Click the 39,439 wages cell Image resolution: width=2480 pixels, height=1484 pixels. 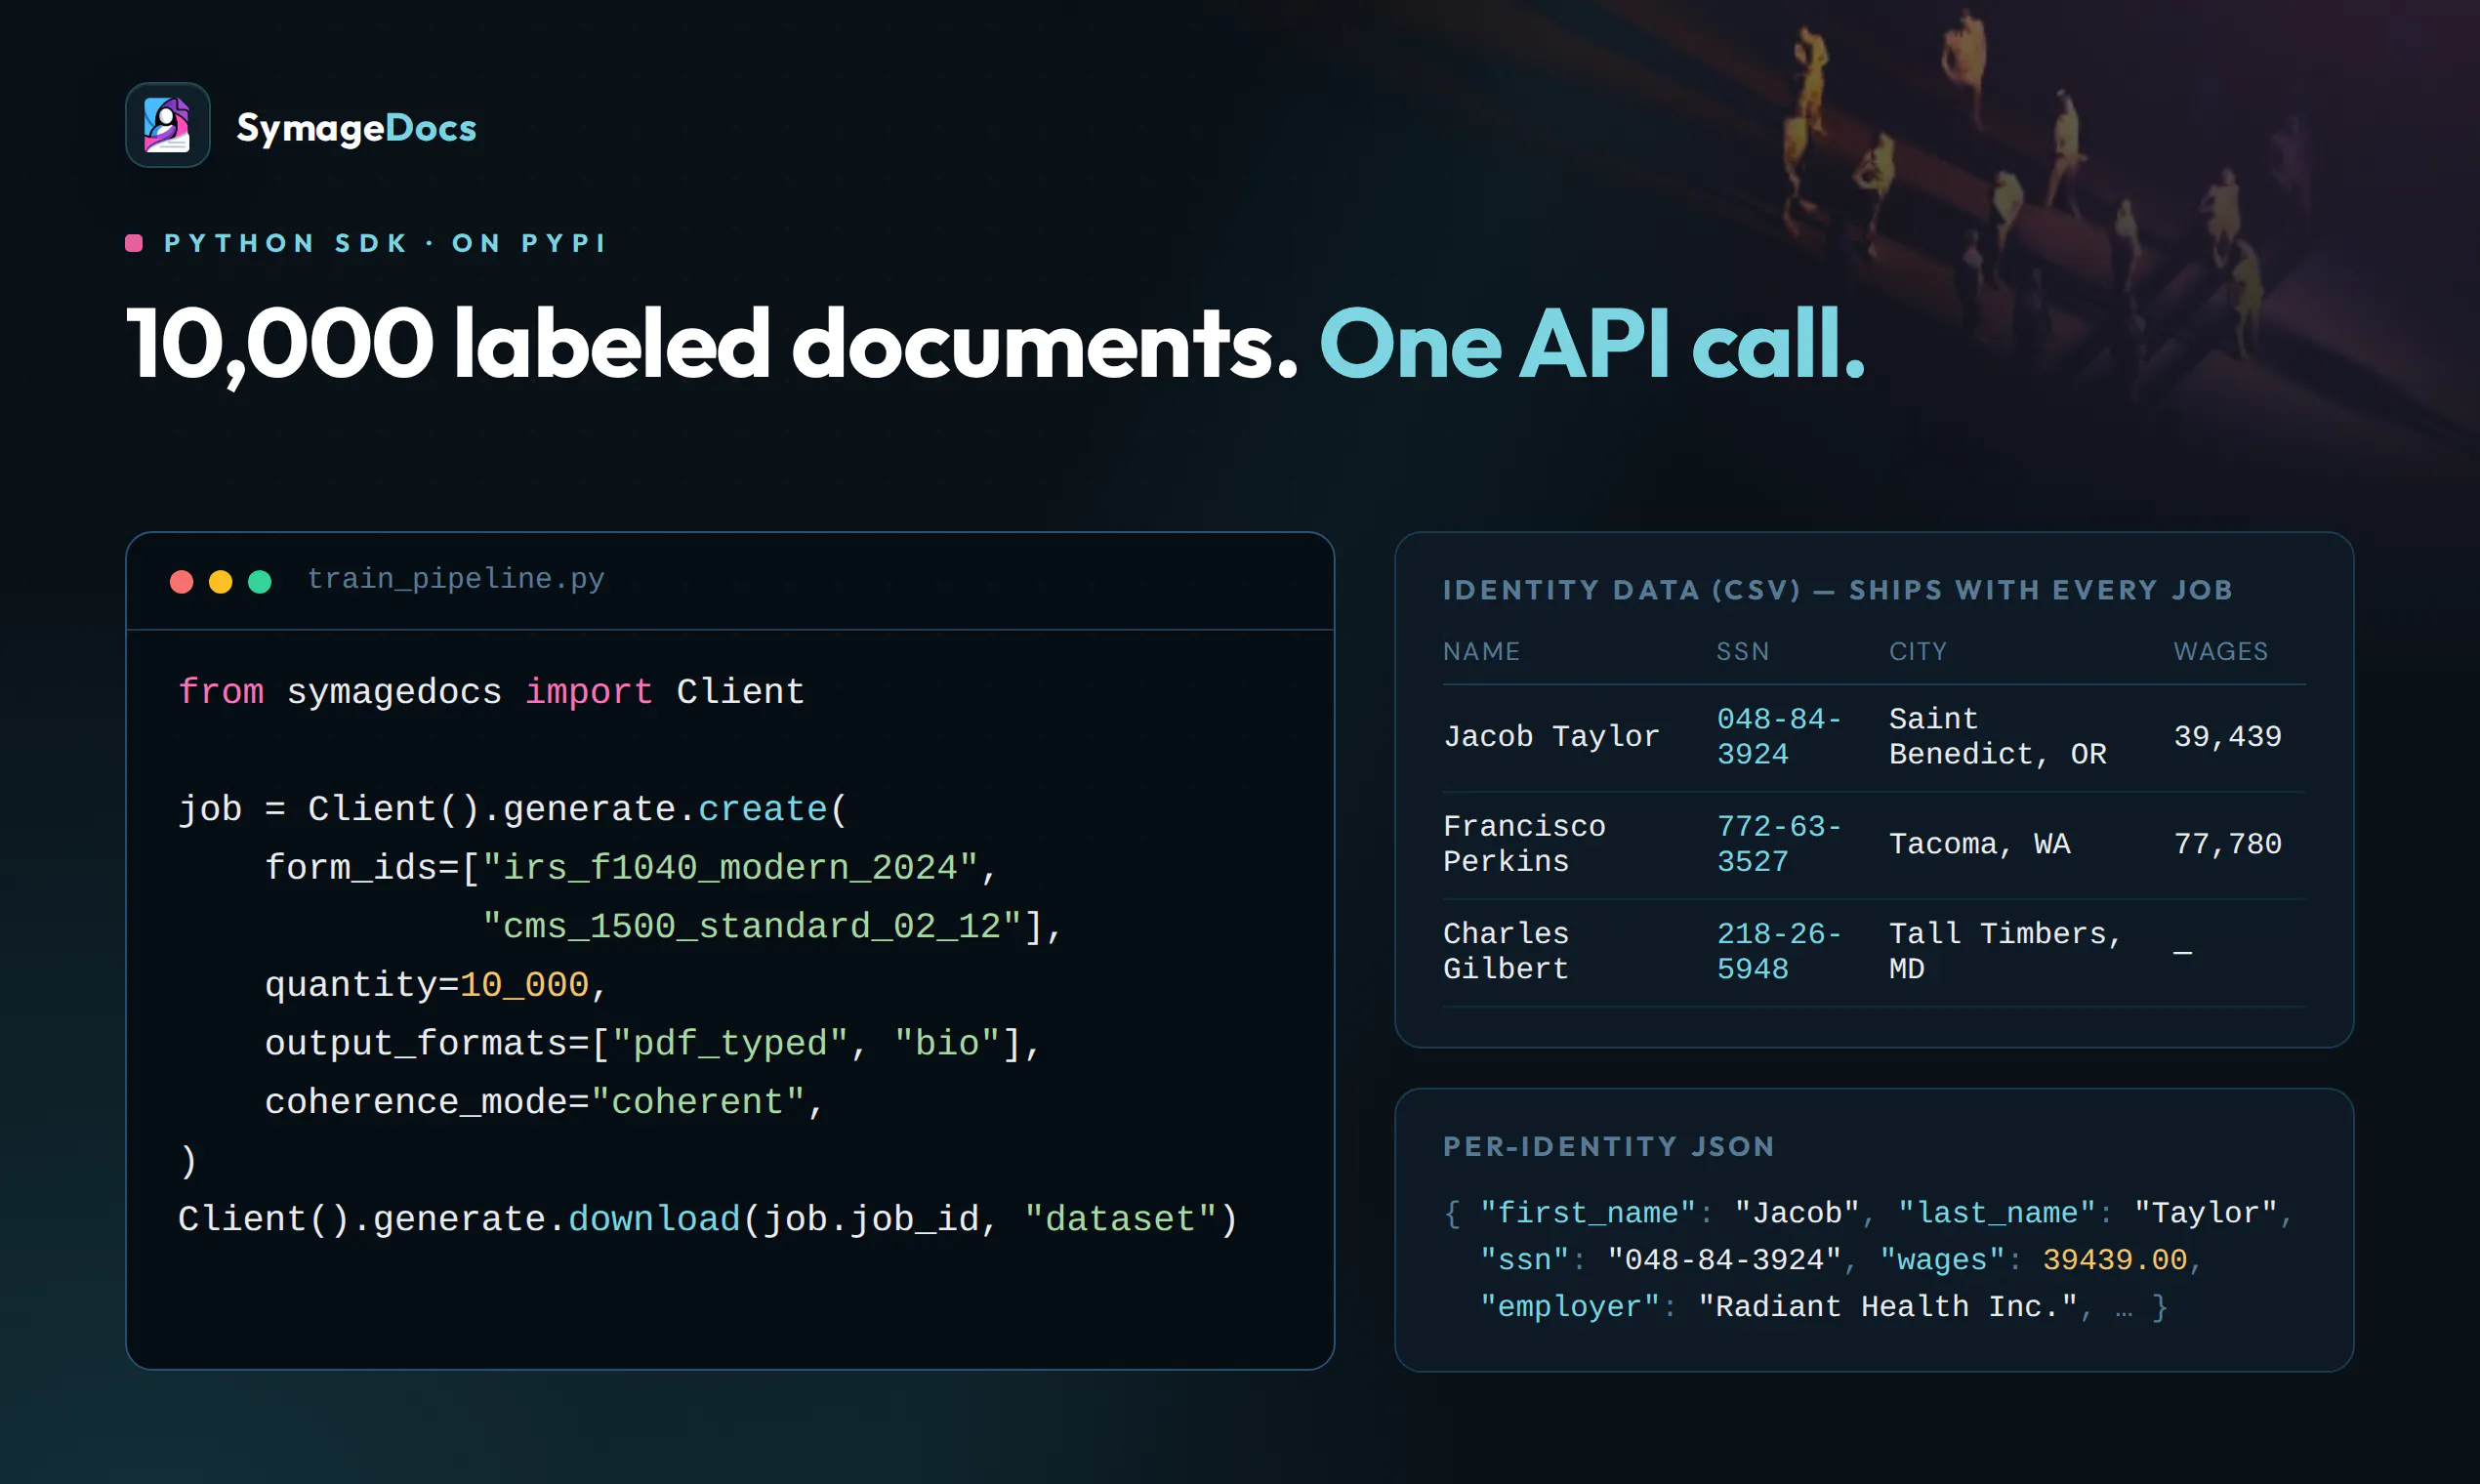(2228, 737)
